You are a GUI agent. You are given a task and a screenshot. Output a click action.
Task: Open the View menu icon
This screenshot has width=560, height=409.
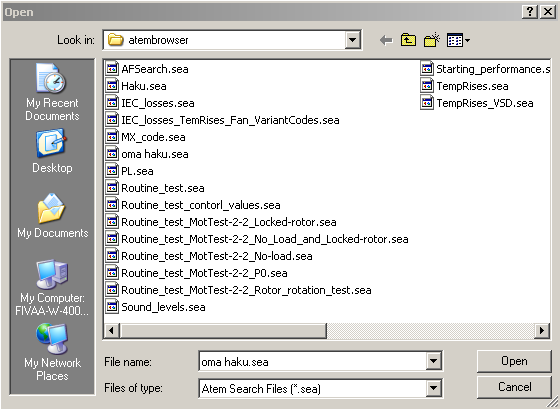(458, 40)
